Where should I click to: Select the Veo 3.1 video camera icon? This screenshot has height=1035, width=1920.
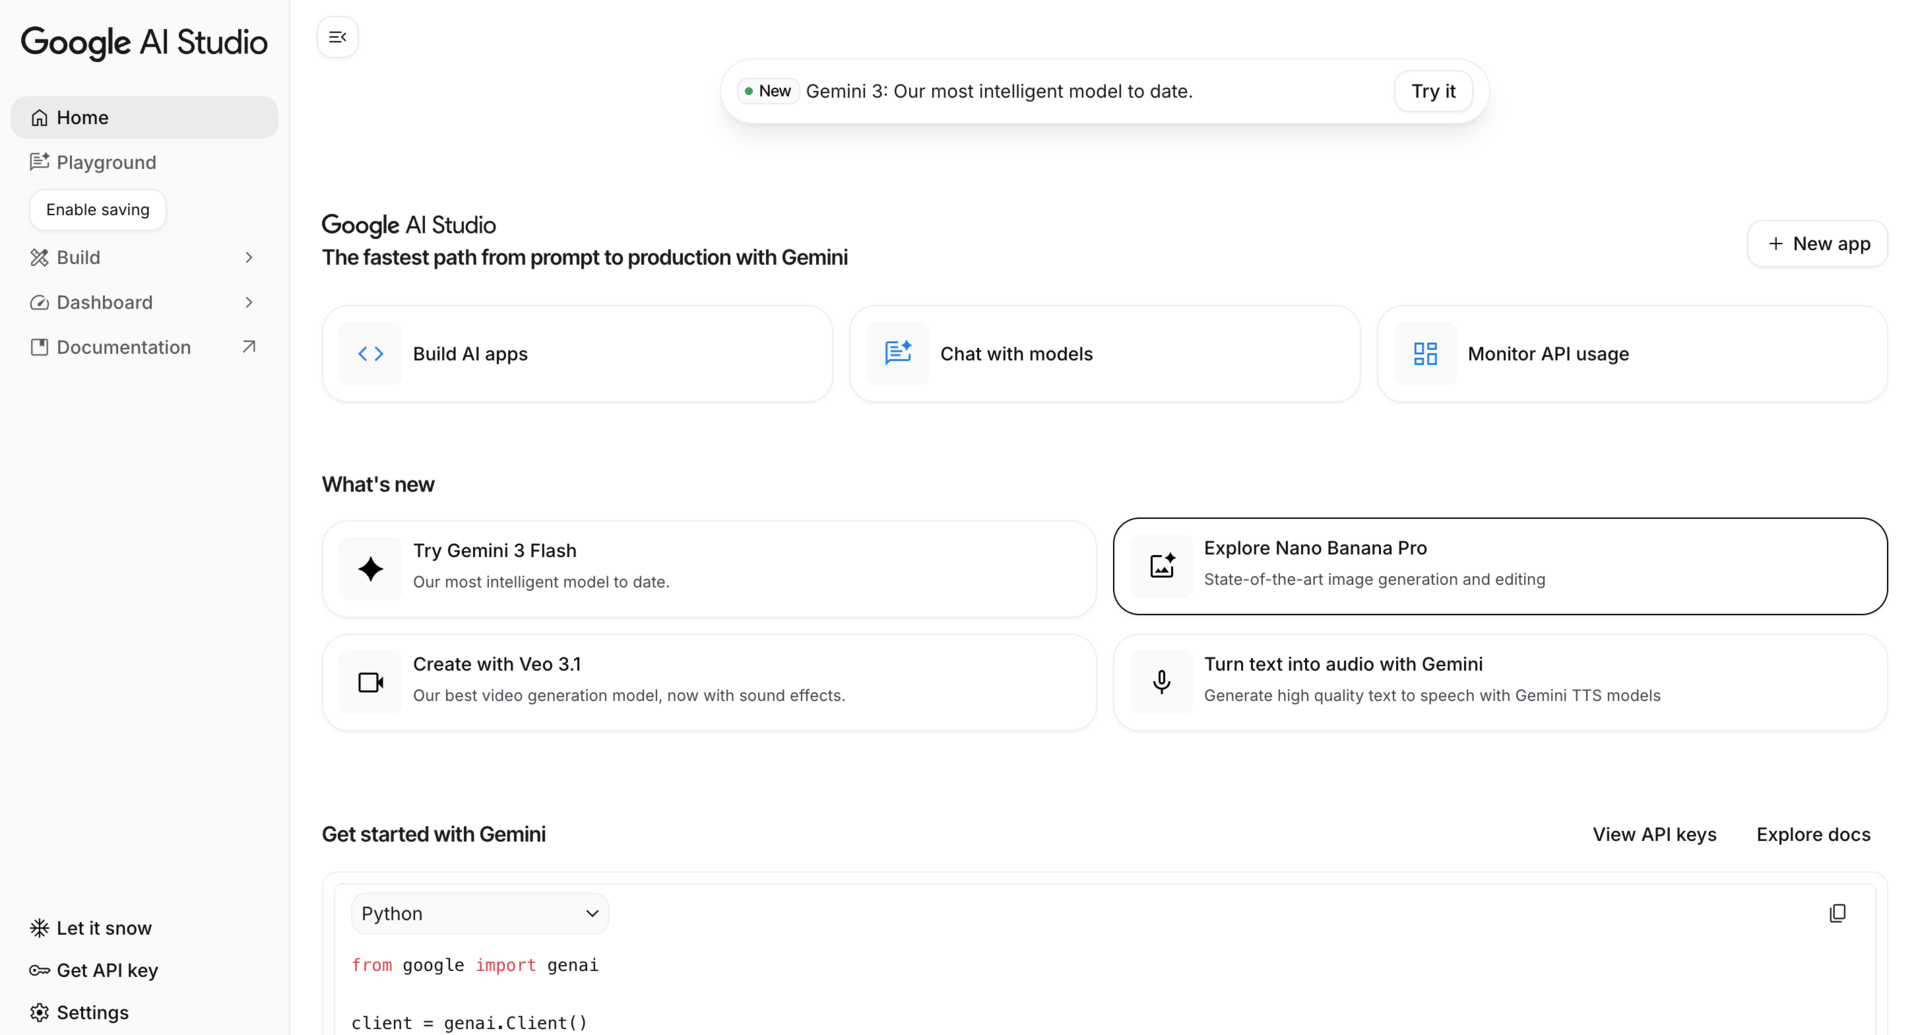coord(370,682)
